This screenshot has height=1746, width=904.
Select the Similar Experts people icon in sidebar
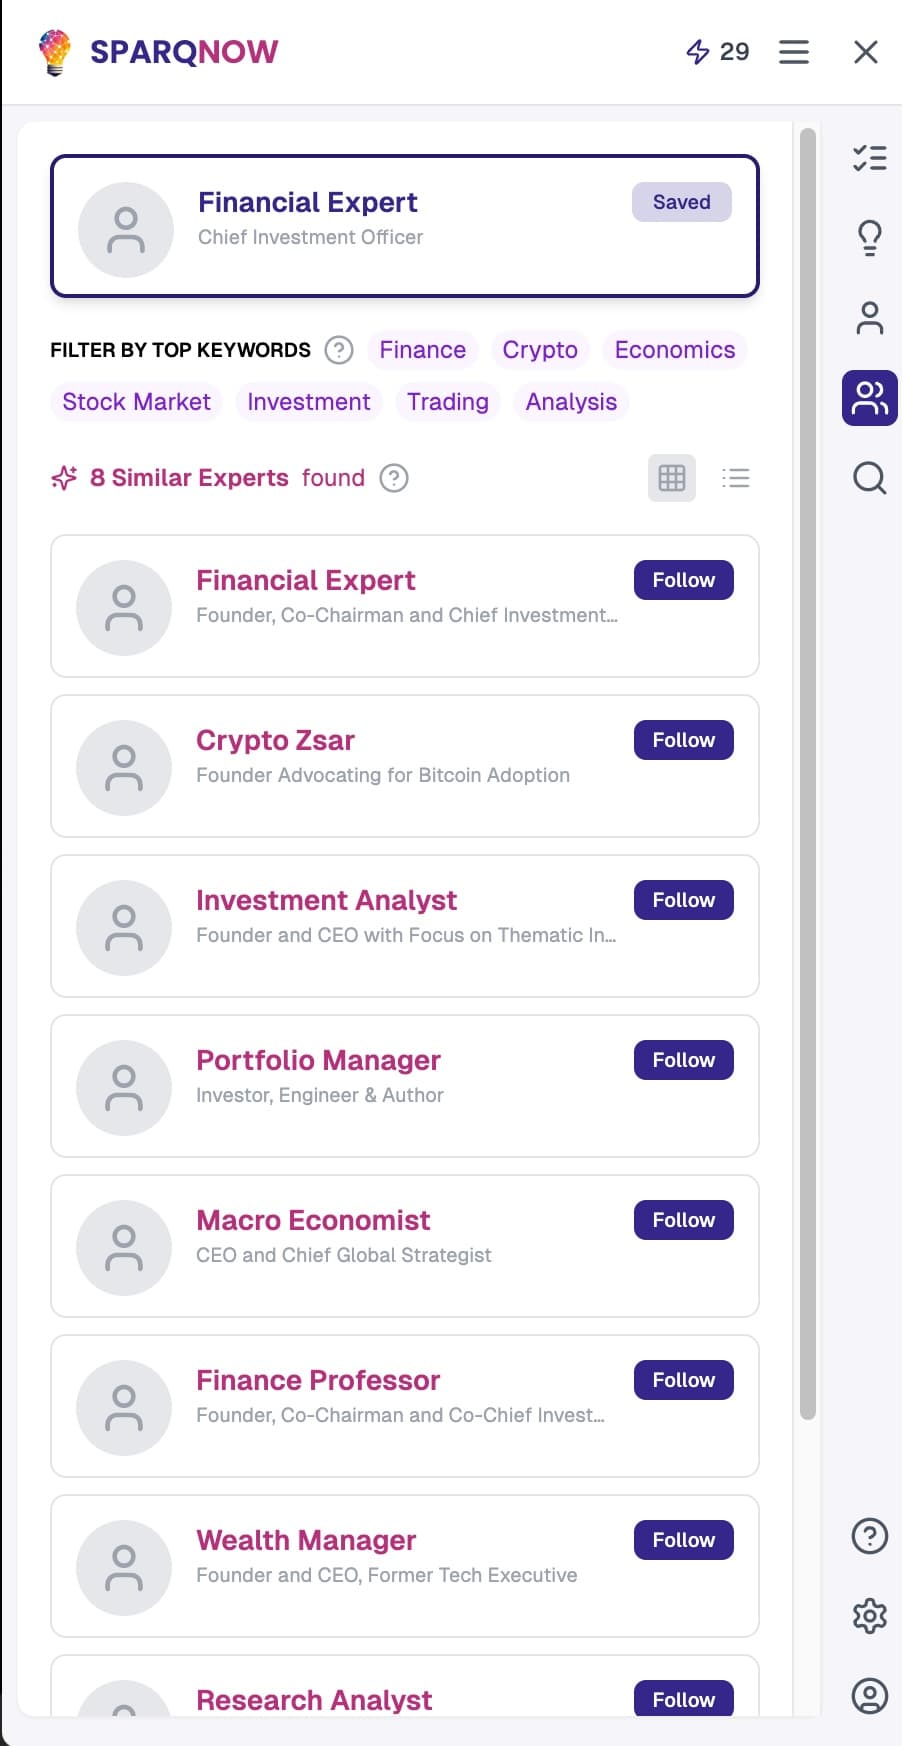869,397
